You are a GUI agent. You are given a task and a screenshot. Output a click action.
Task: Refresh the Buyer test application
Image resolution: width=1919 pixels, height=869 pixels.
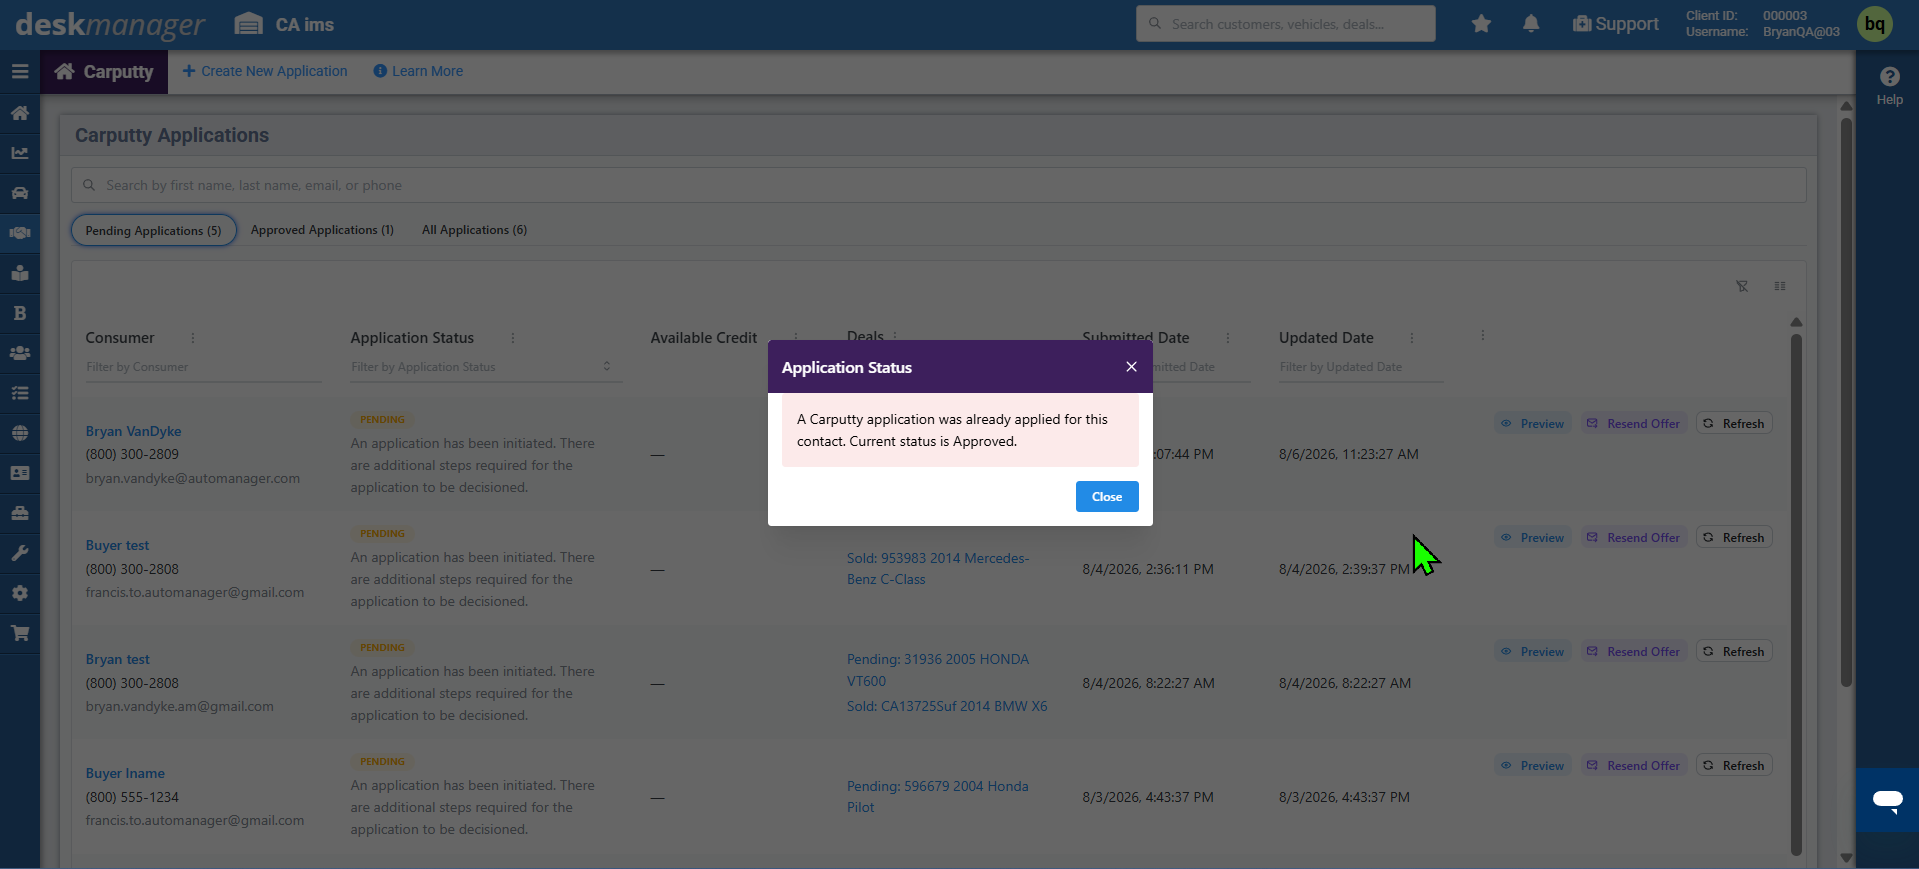click(x=1734, y=538)
